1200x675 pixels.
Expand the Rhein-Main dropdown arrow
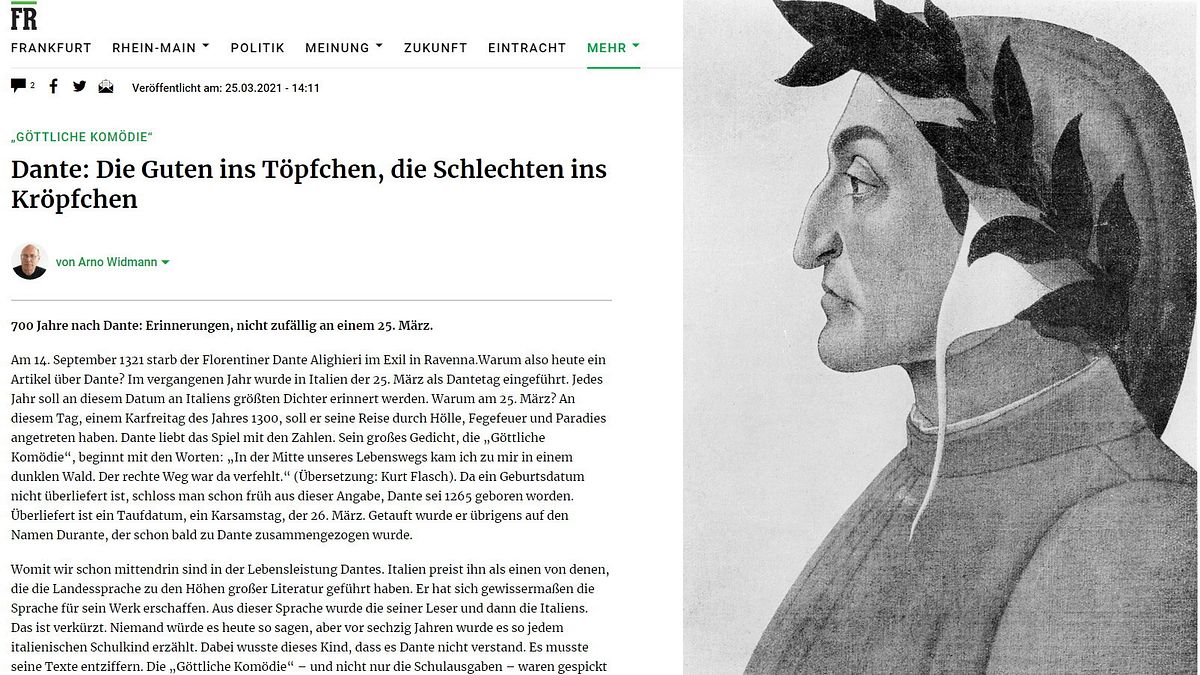pos(206,45)
